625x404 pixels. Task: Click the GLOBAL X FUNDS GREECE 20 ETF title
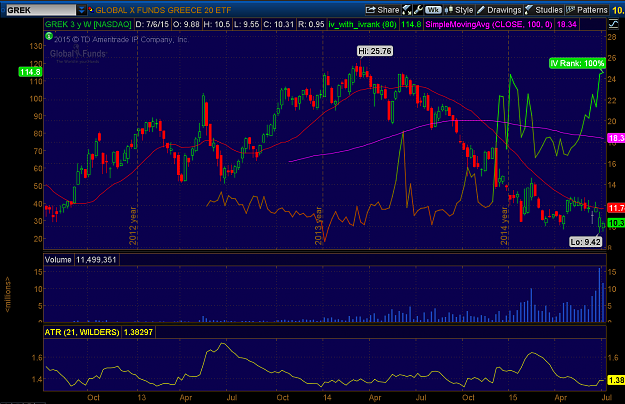pos(163,10)
